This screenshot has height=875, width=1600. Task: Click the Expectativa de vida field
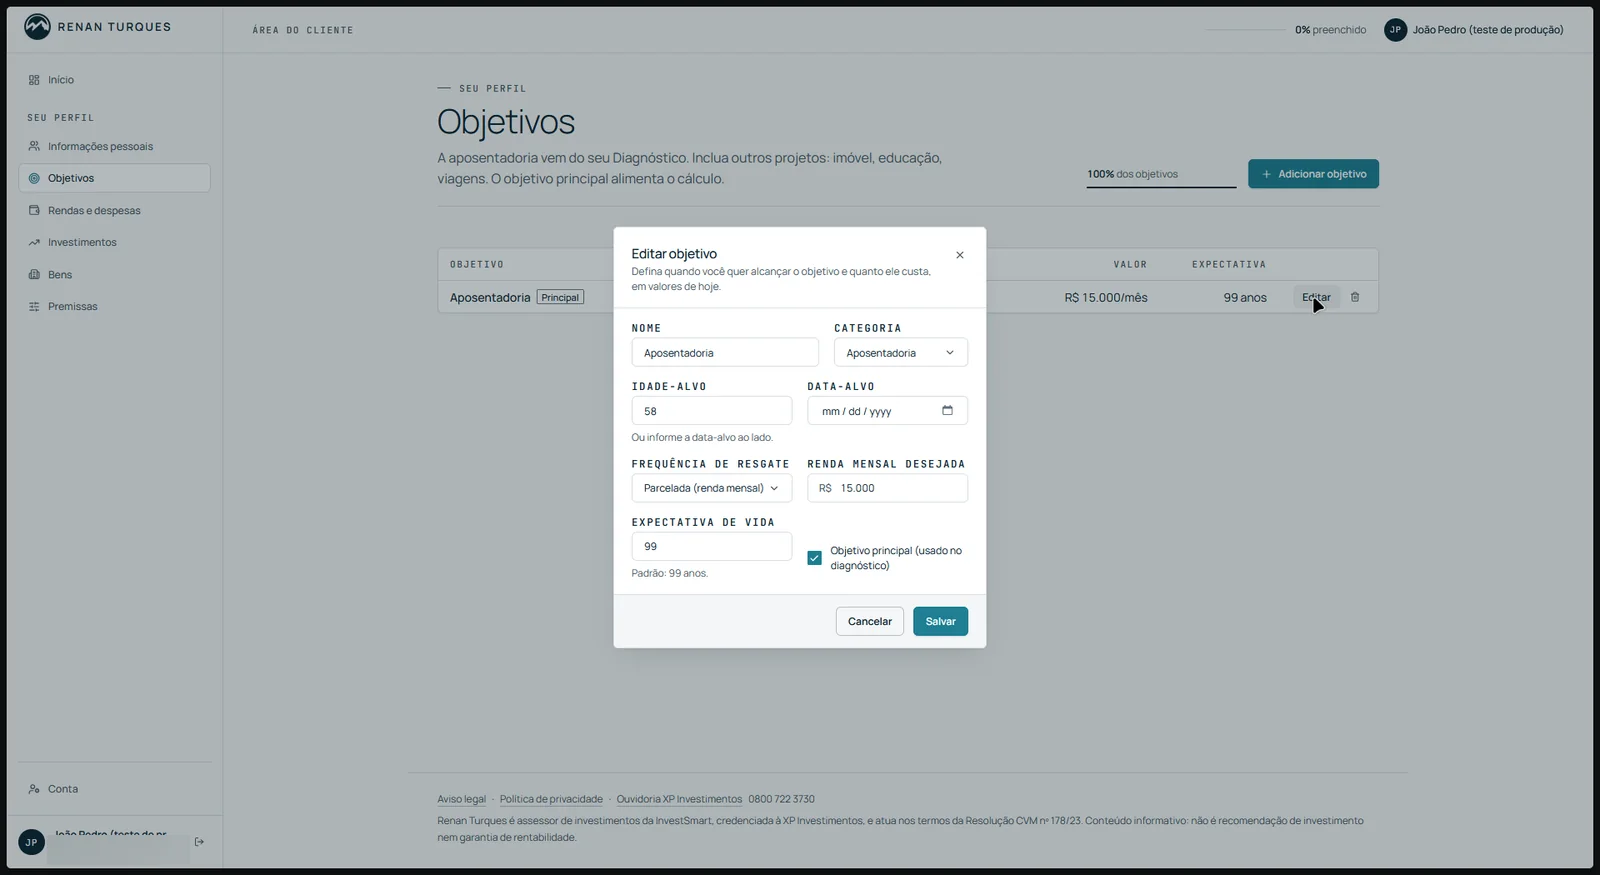(712, 546)
